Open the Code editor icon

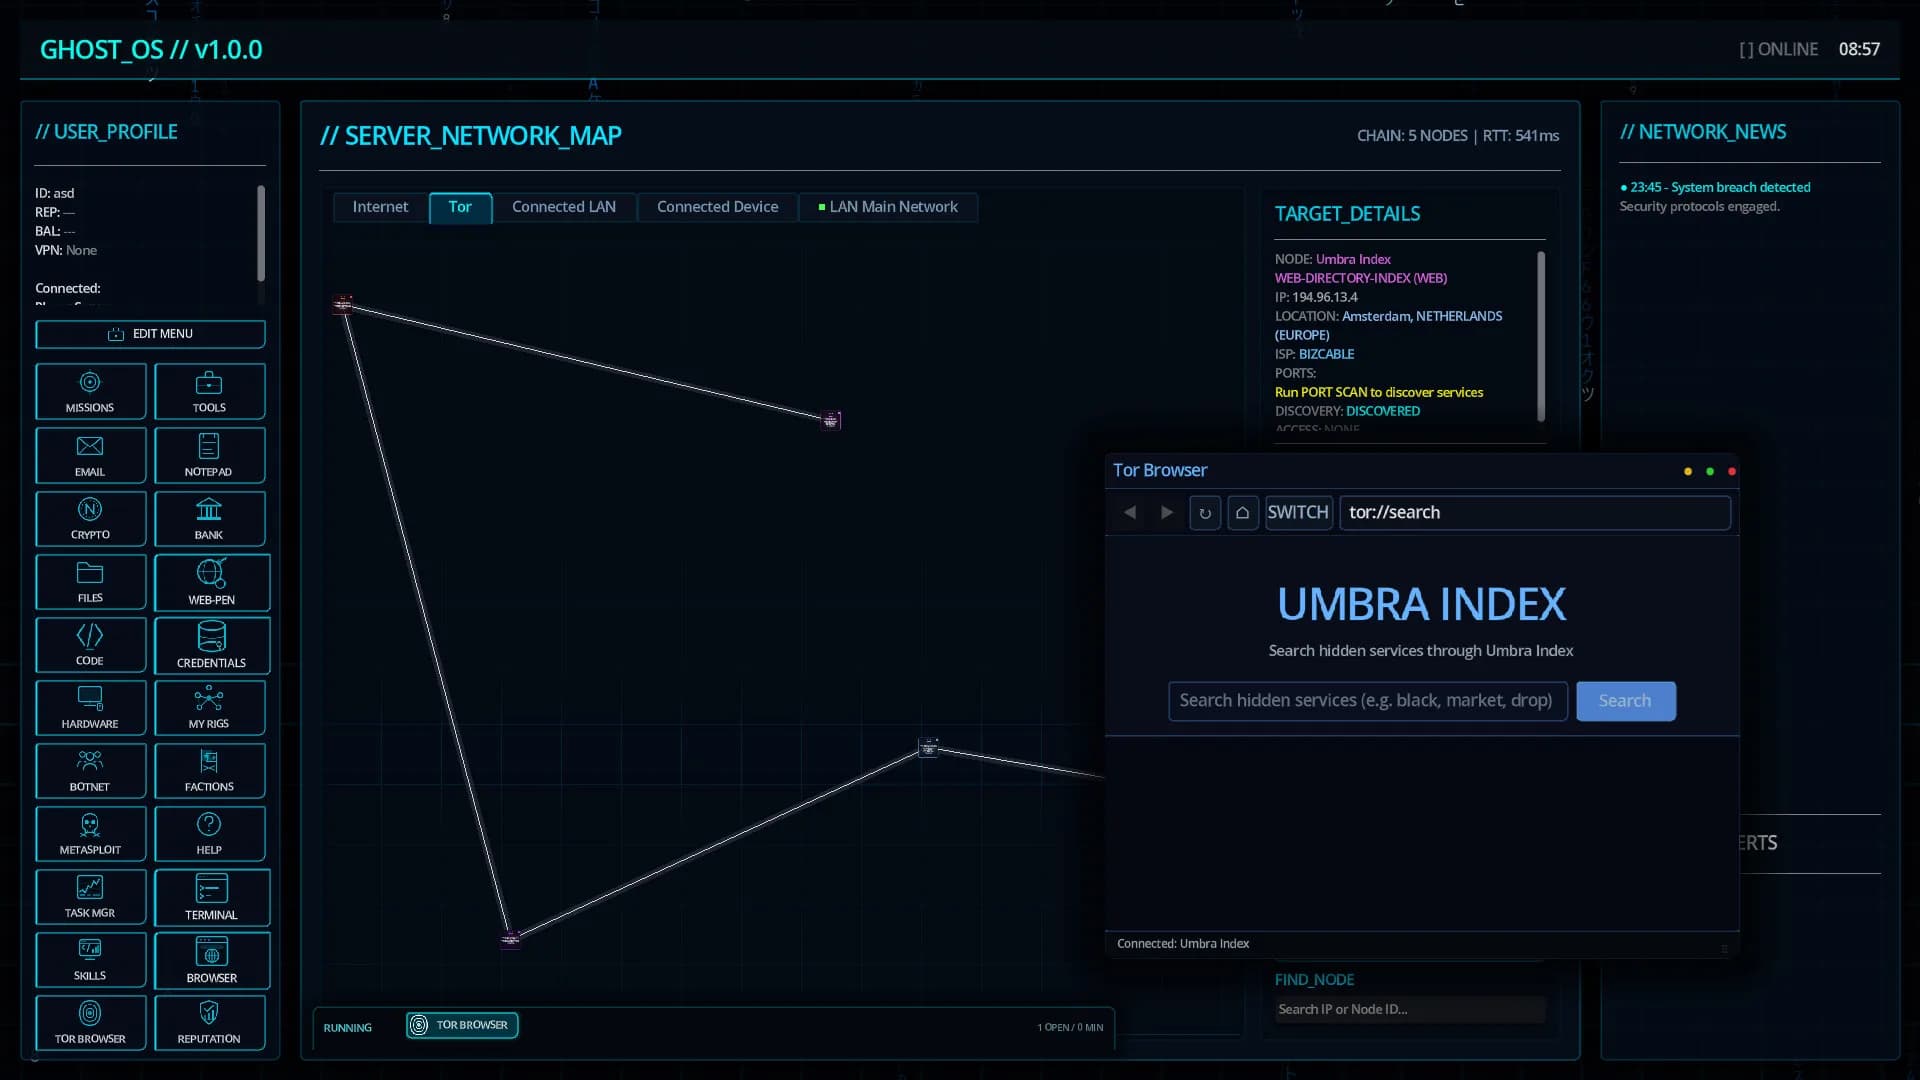pyautogui.click(x=90, y=644)
